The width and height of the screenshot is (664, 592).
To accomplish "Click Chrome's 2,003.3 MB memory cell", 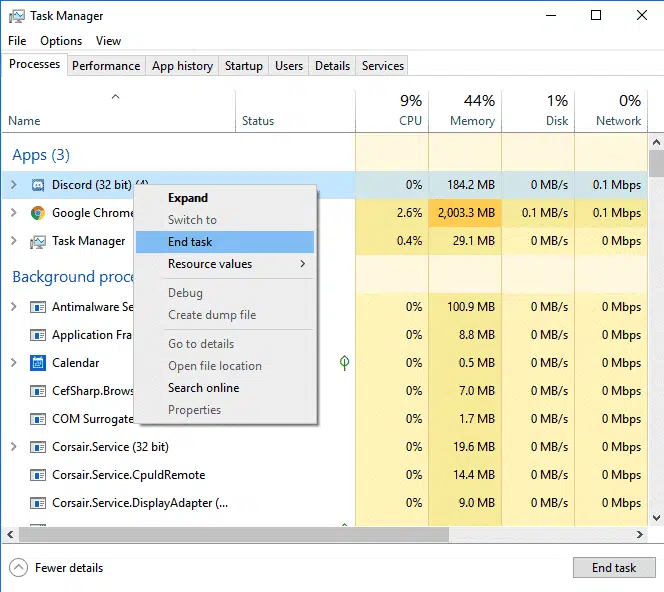I will (x=465, y=213).
